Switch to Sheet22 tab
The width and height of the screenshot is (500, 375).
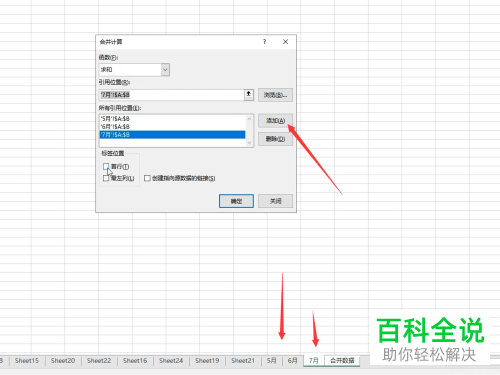point(99,361)
